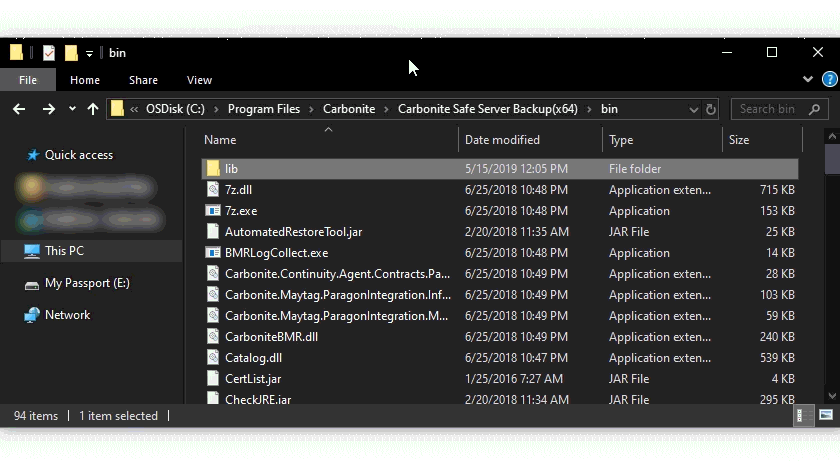840x464 pixels.
Task: Open Customize Quick Access Toolbar dropdown
Action: [x=89, y=54]
